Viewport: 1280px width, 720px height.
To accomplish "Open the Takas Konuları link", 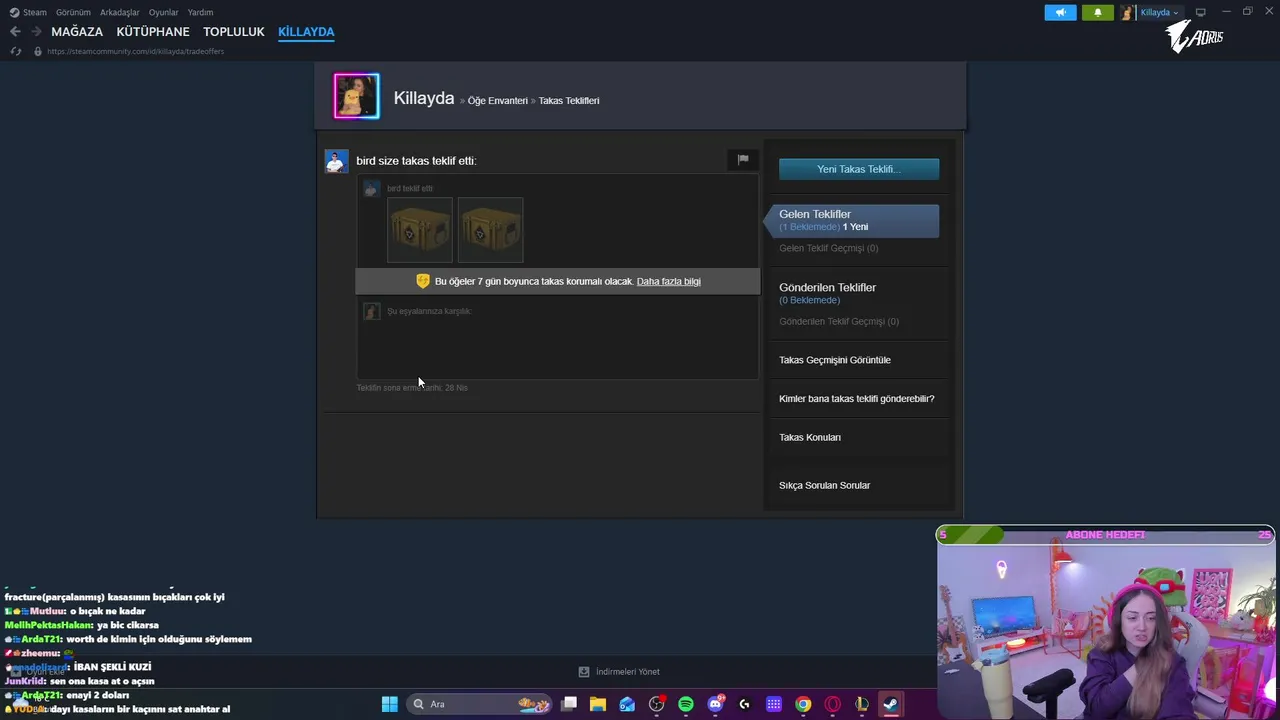I will (x=810, y=437).
